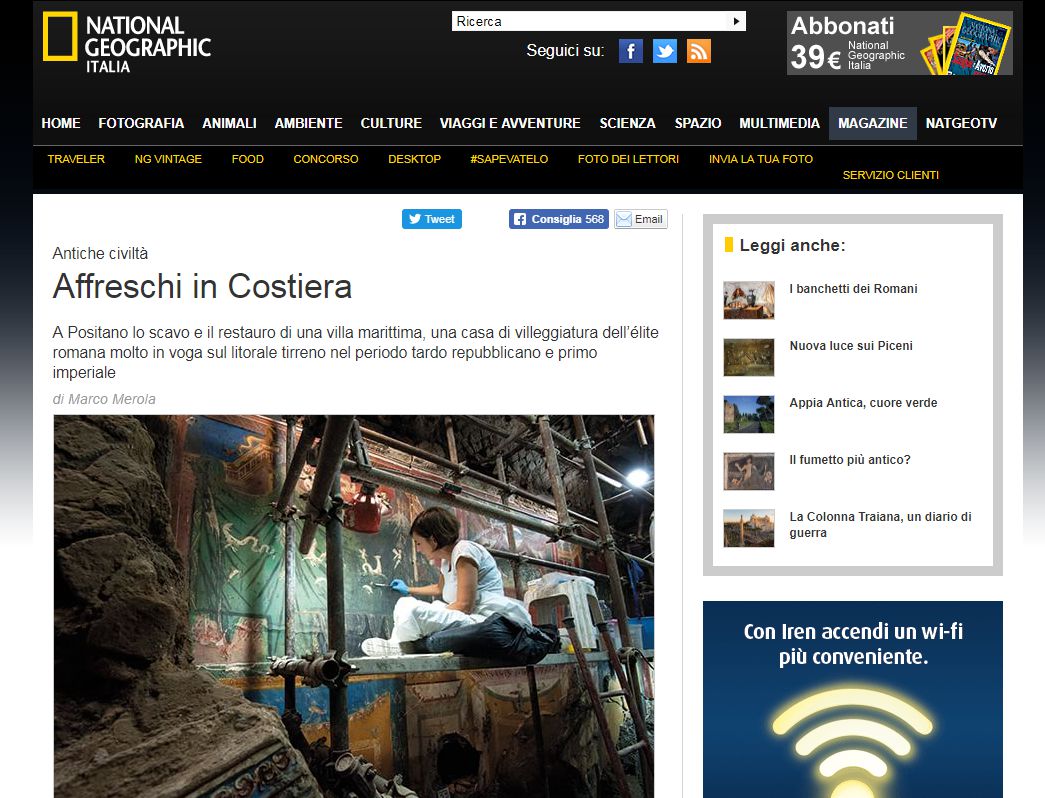The image size is (1045, 798).
Task: Open the FOTOGRAFIA section
Action: click(x=141, y=123)
